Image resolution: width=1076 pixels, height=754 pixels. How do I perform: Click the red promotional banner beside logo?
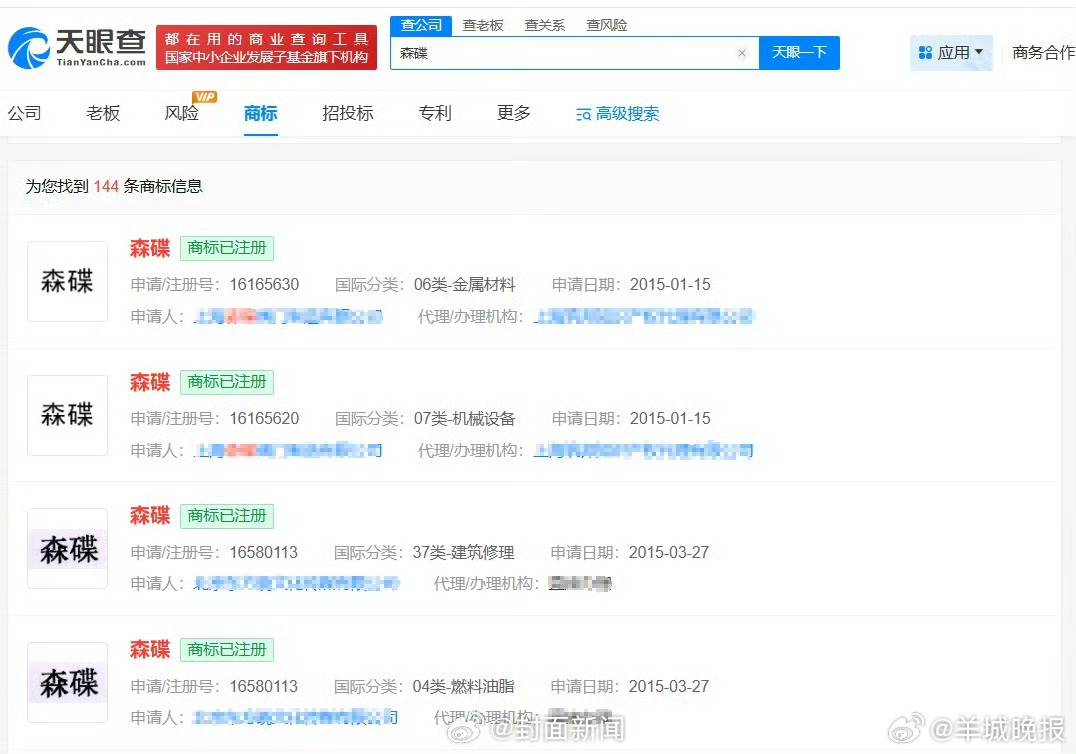(x=266, y=47)
